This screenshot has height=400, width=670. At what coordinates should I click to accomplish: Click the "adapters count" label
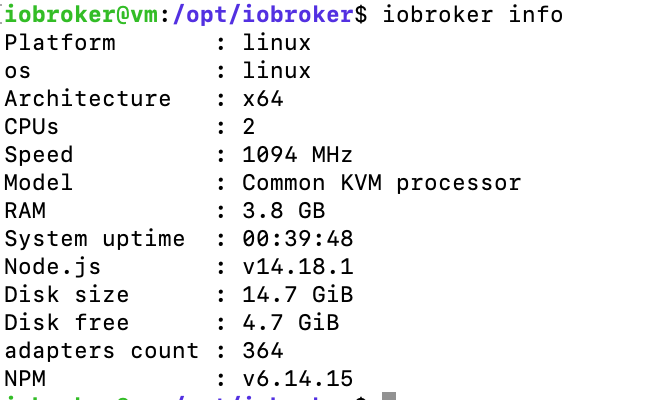(x=101, y=351)
